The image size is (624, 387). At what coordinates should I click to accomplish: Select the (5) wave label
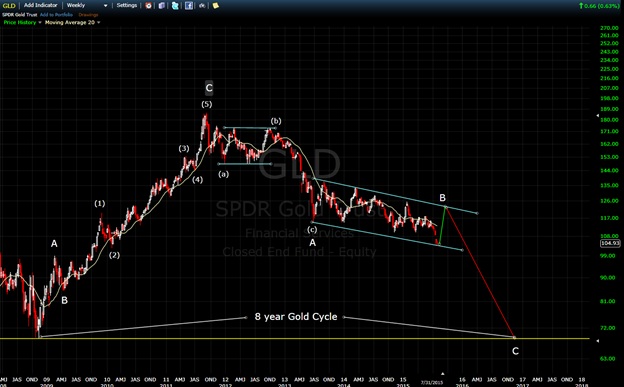point(207,104)
